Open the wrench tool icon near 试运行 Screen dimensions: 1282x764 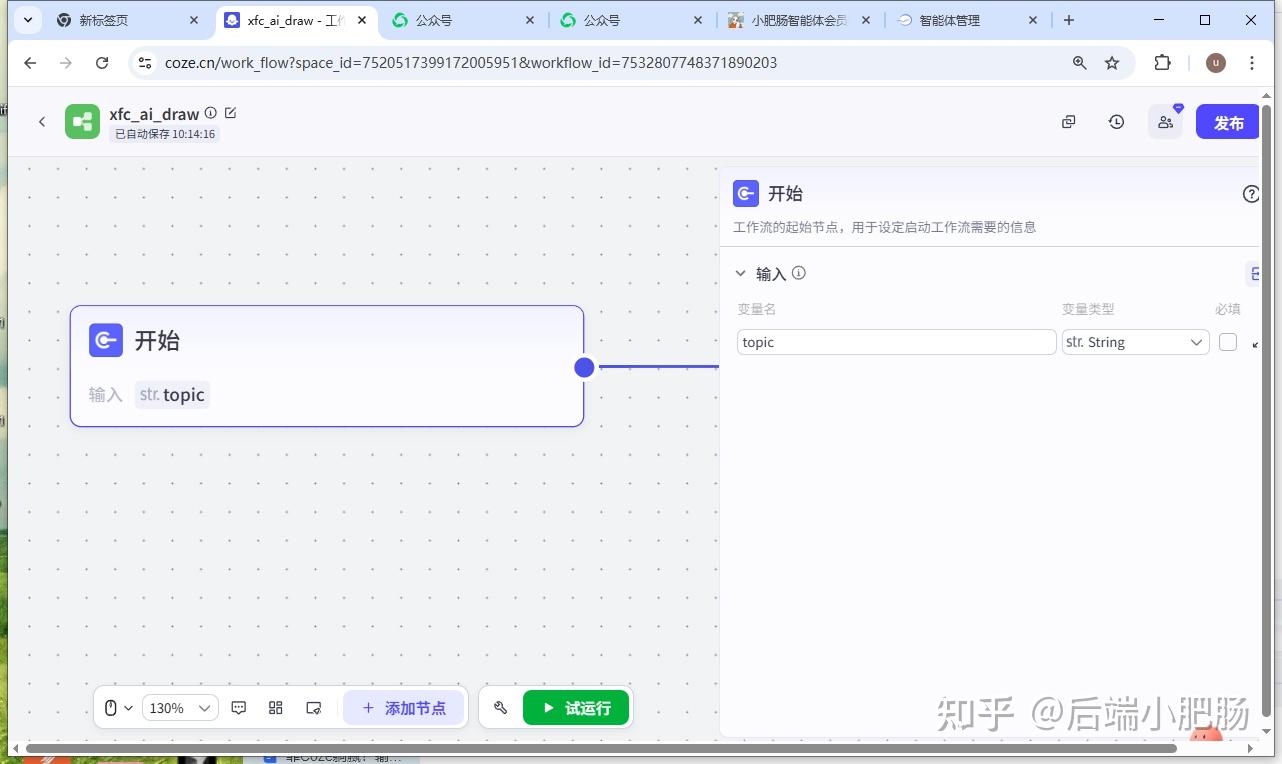click(500, 707)
